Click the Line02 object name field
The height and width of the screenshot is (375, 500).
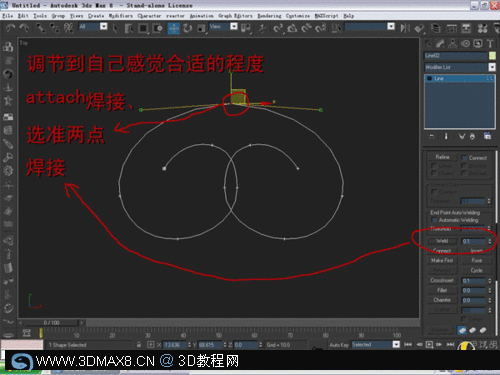point(455,56)
